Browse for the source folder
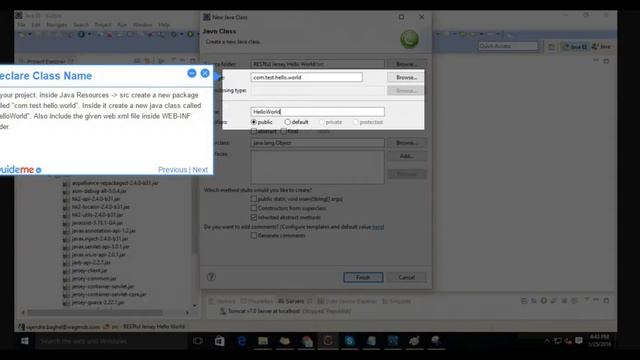 406,64
